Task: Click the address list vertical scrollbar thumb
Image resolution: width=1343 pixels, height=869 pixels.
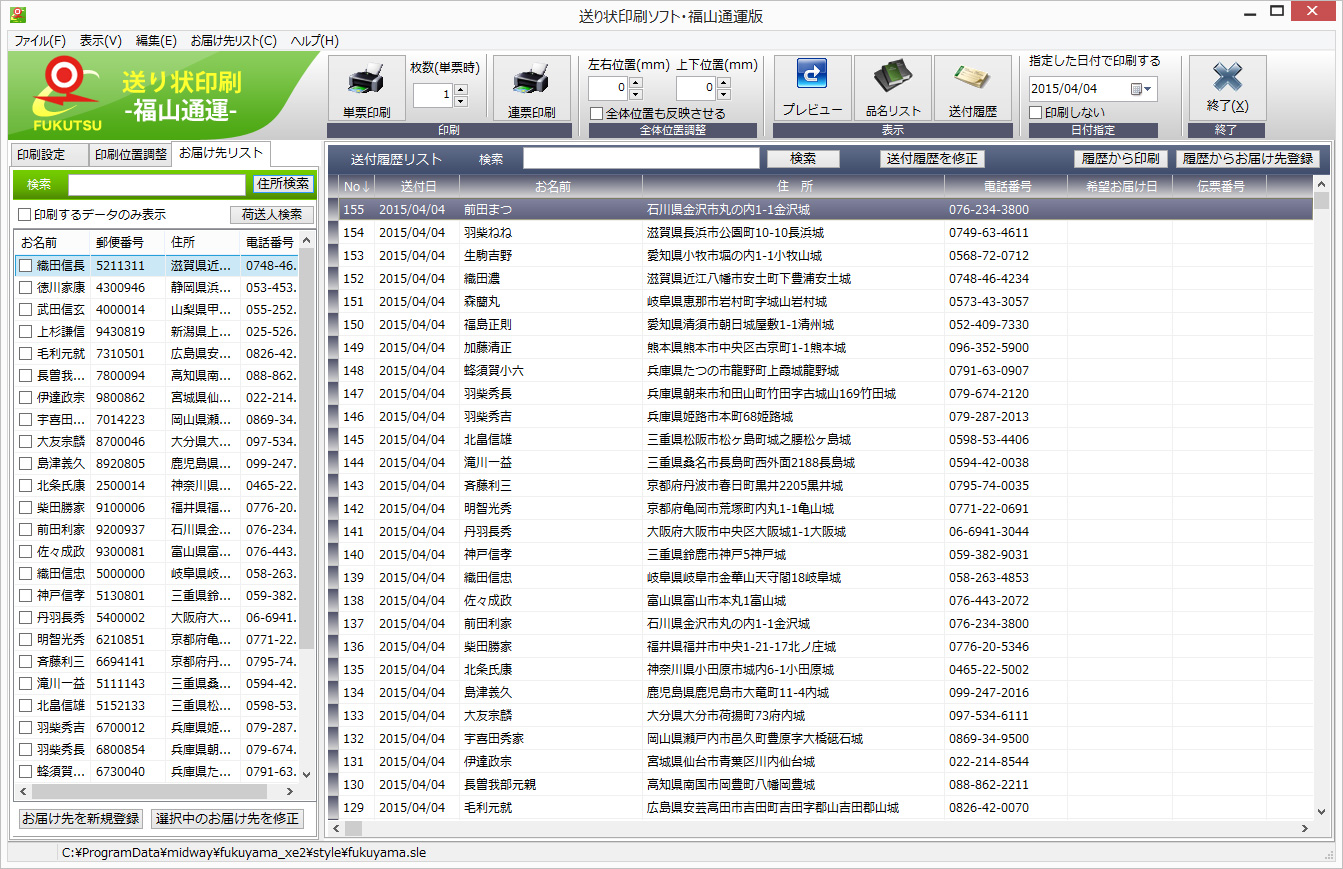Action: click(306, 448)
